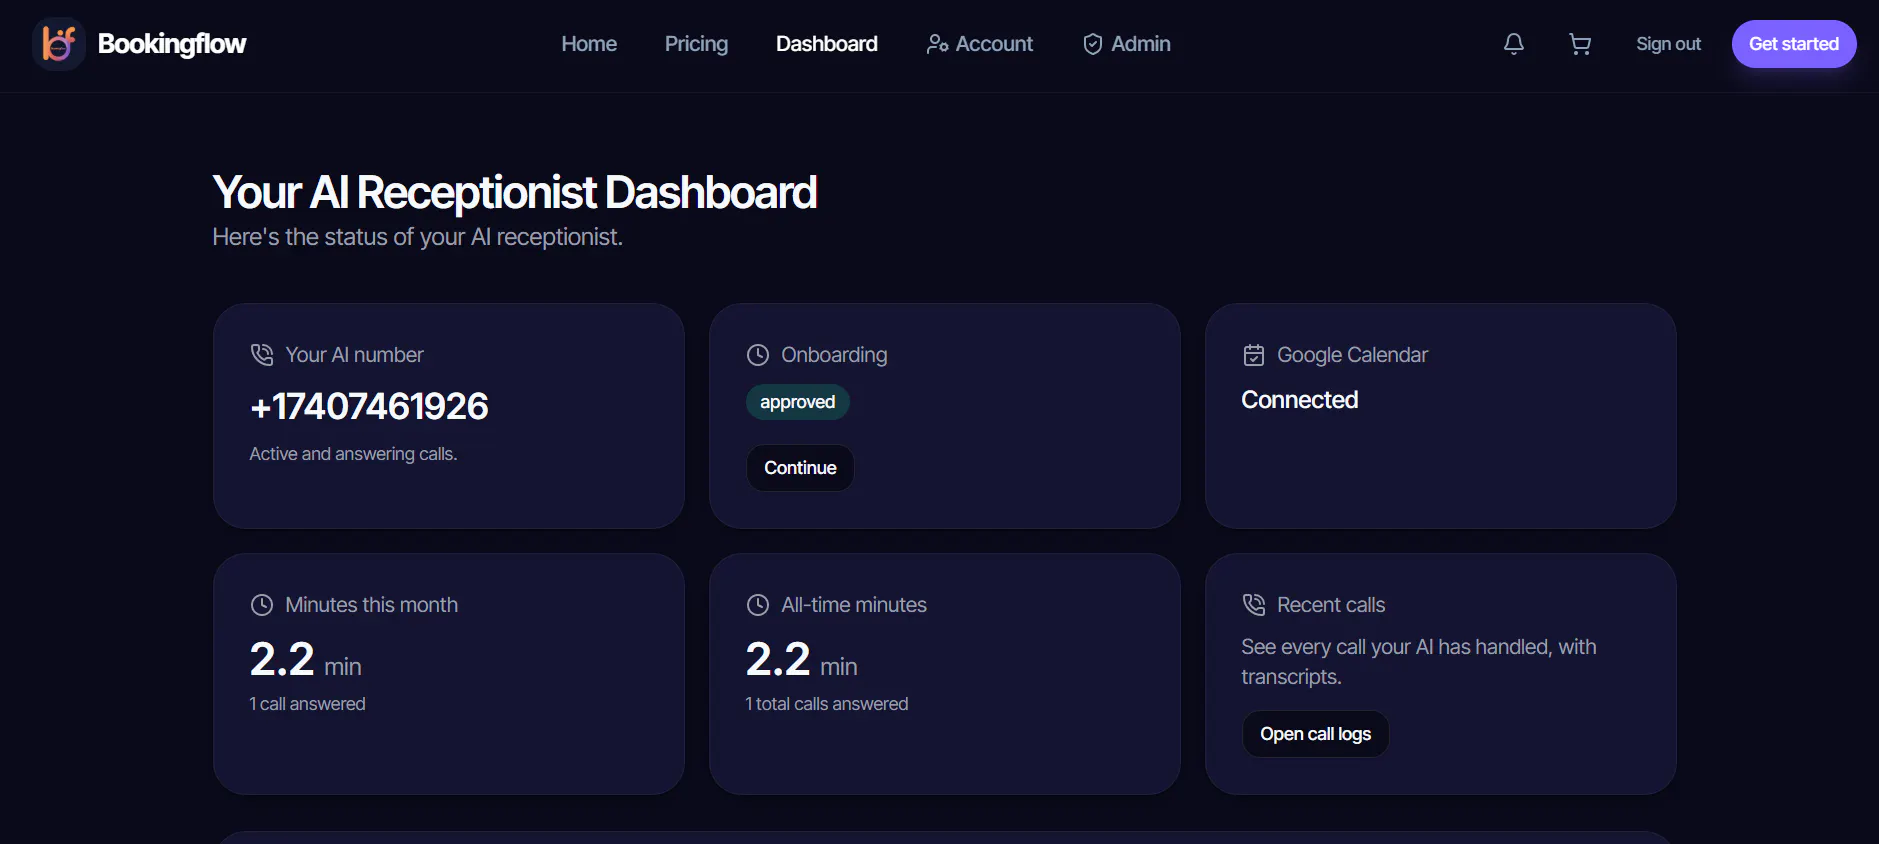
Task: Select the Dashboard nav item
Action: [x=827, y=44]
